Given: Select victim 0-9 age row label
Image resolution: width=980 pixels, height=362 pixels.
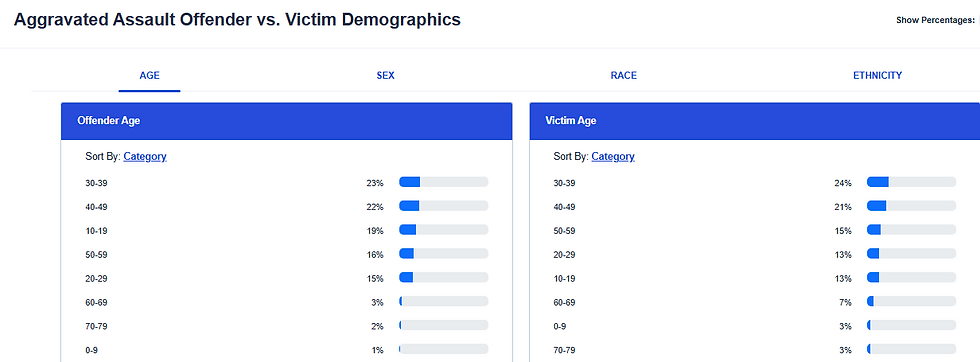Looking at the screenshot, I should (560, 326).
